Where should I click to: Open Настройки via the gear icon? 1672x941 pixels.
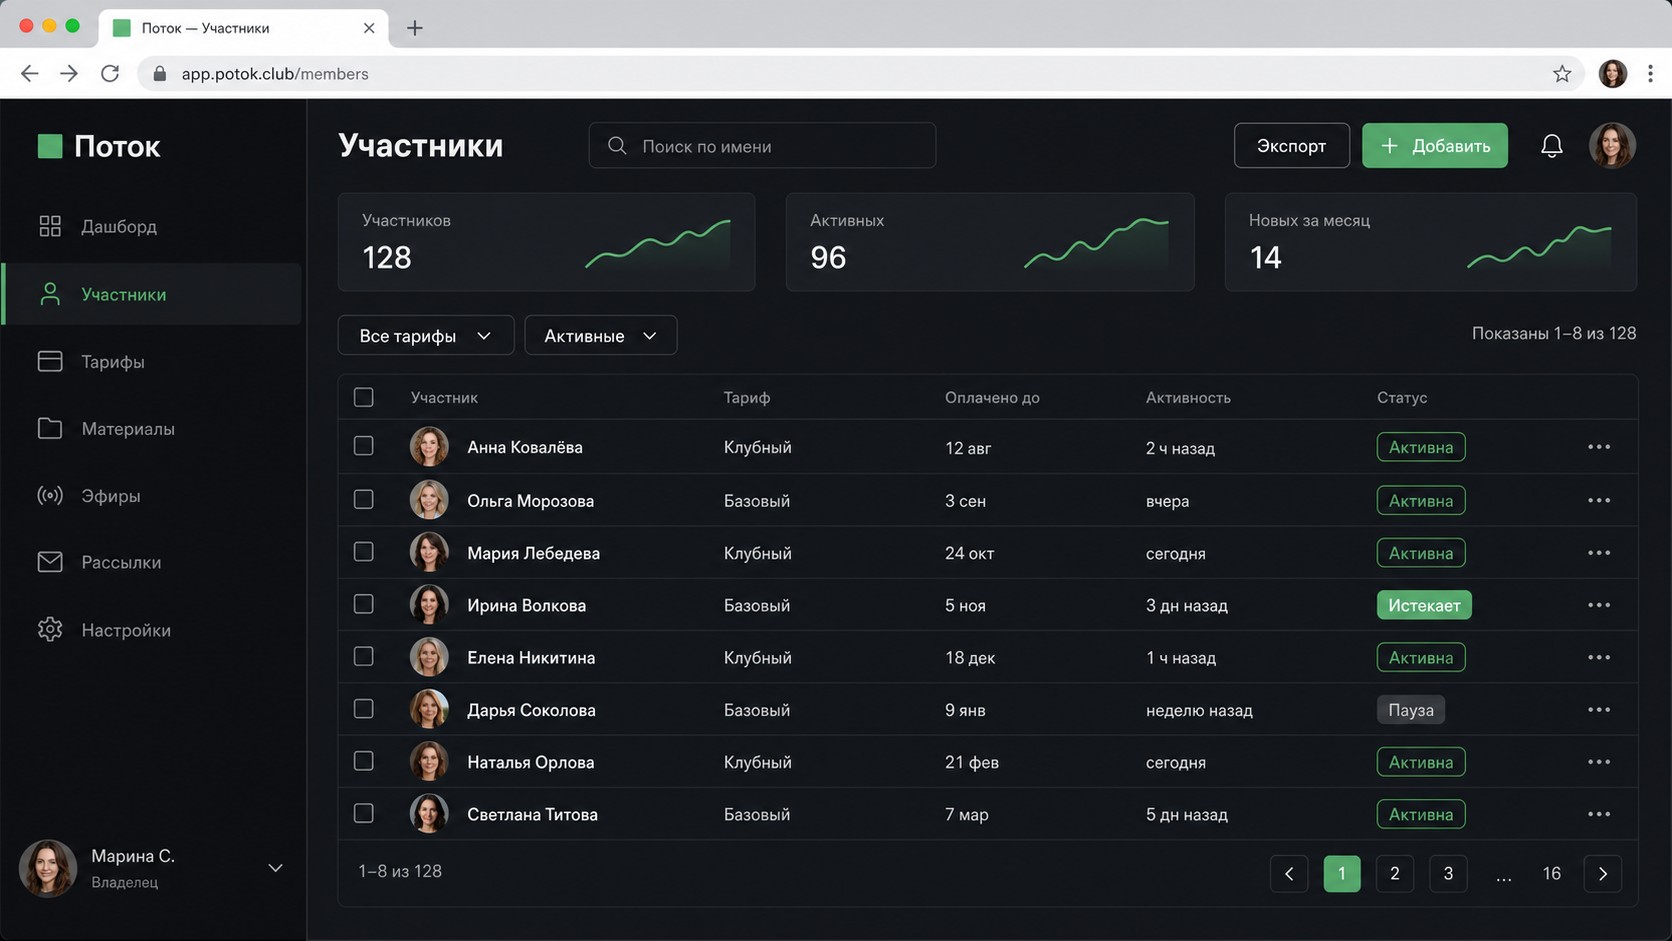pos(50,629)
